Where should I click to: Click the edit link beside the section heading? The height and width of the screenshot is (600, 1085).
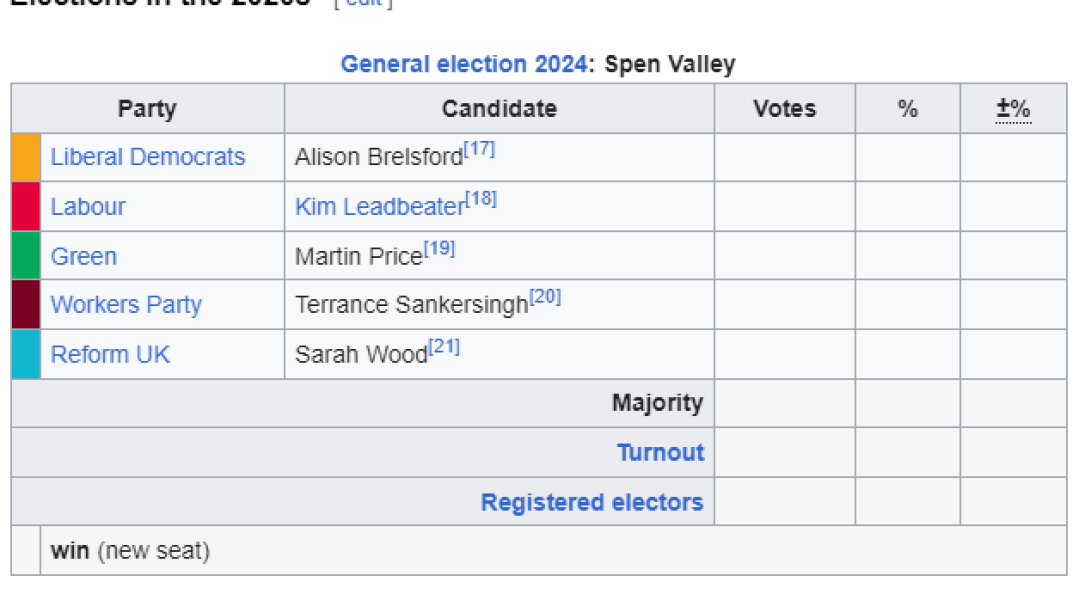pyautogui.click(x=363, y=4)
